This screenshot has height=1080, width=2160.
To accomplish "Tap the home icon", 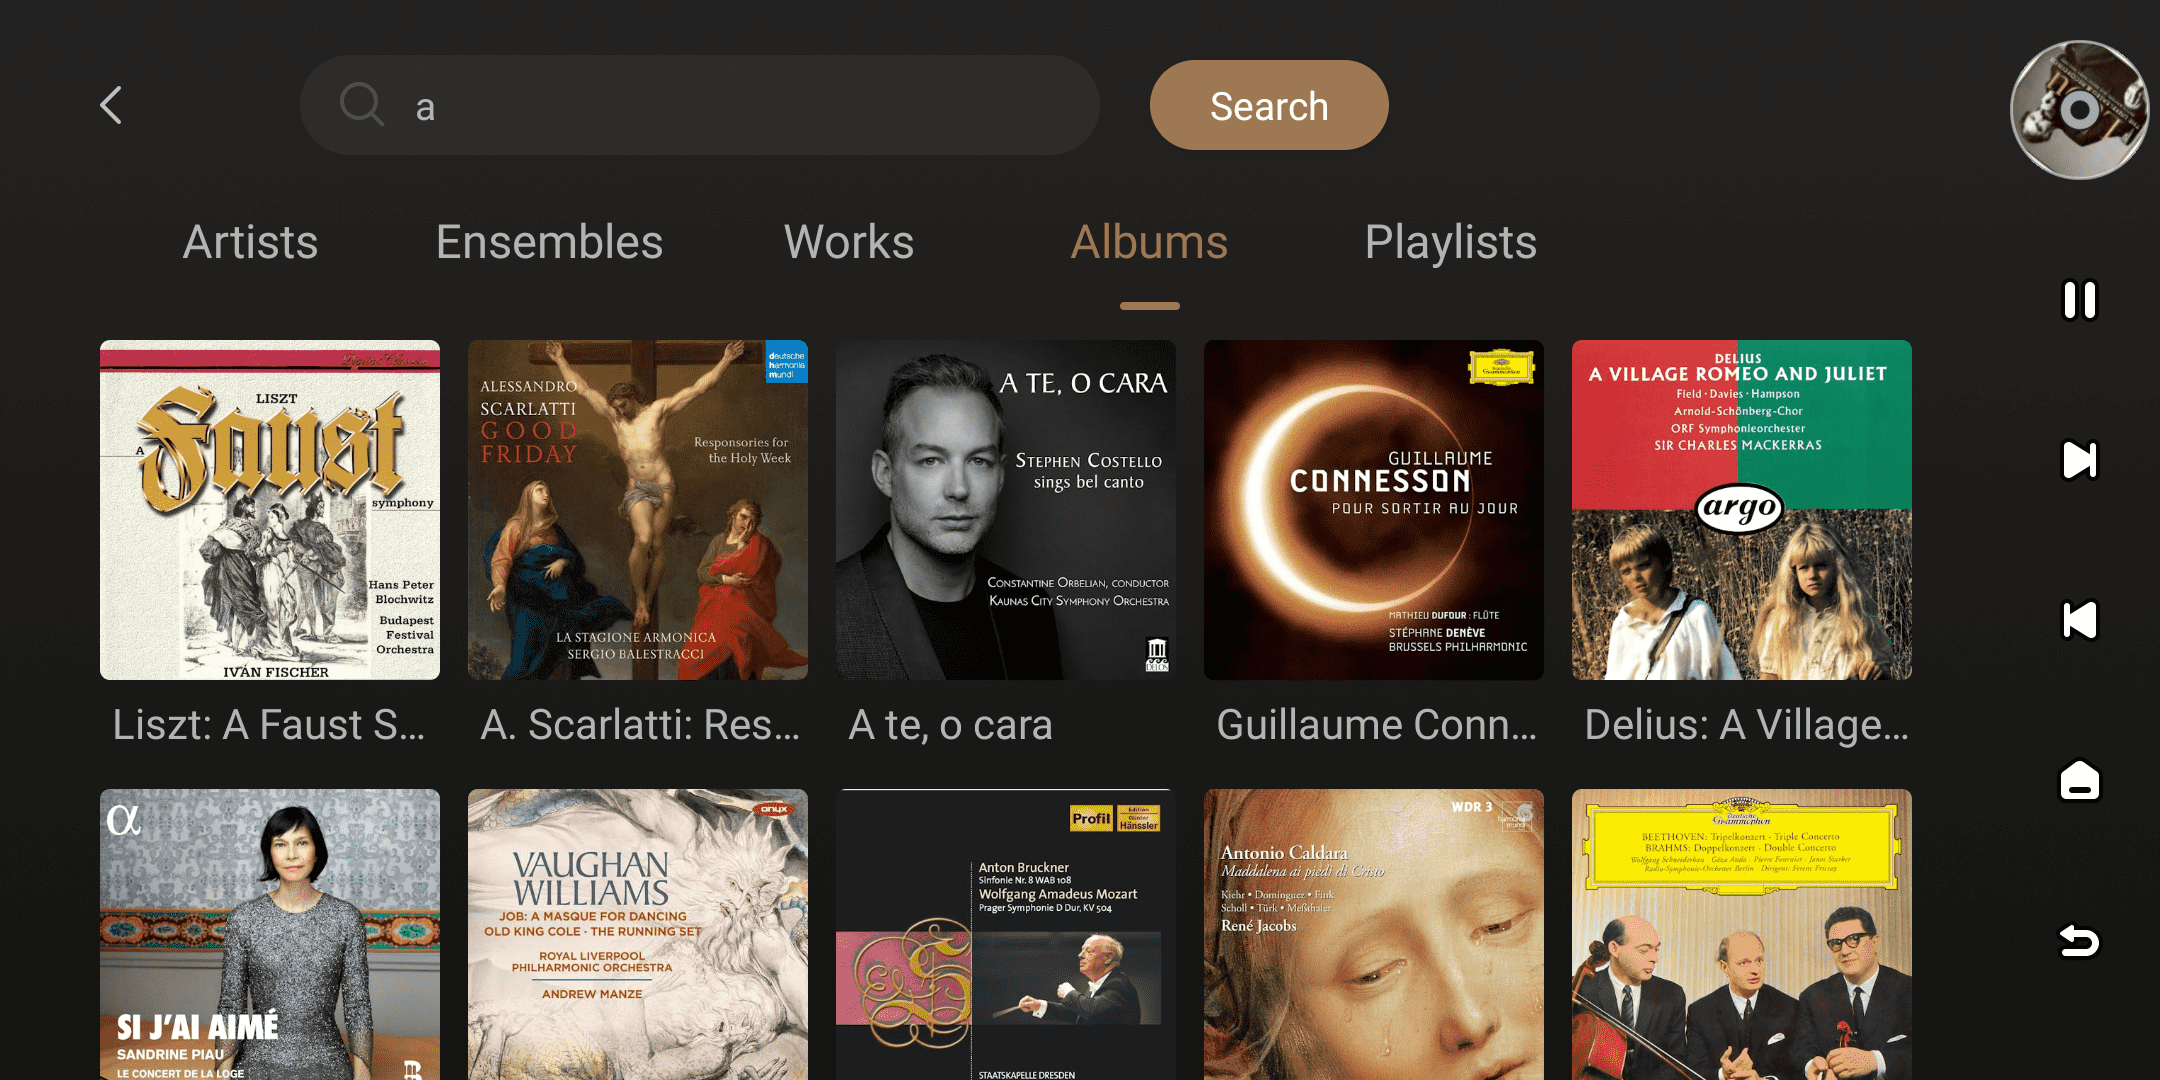I will pos(2079,780).
